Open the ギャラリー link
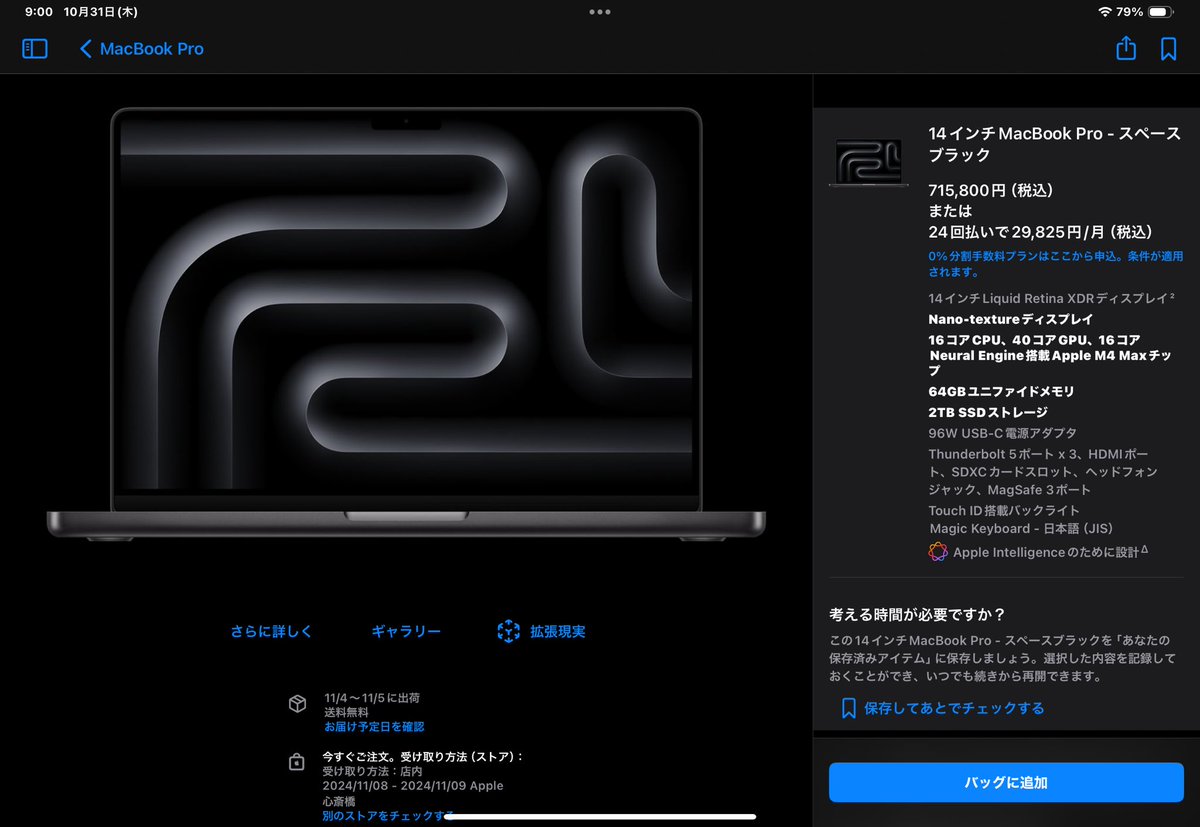 pos(406,631)
